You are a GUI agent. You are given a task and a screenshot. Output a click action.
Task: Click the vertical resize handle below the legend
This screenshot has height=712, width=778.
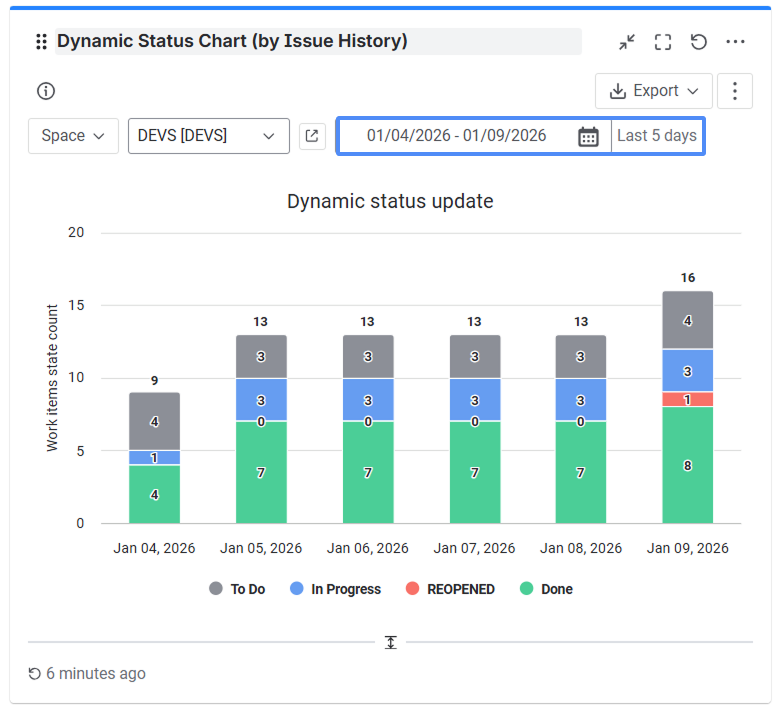[x=390, y=642]
